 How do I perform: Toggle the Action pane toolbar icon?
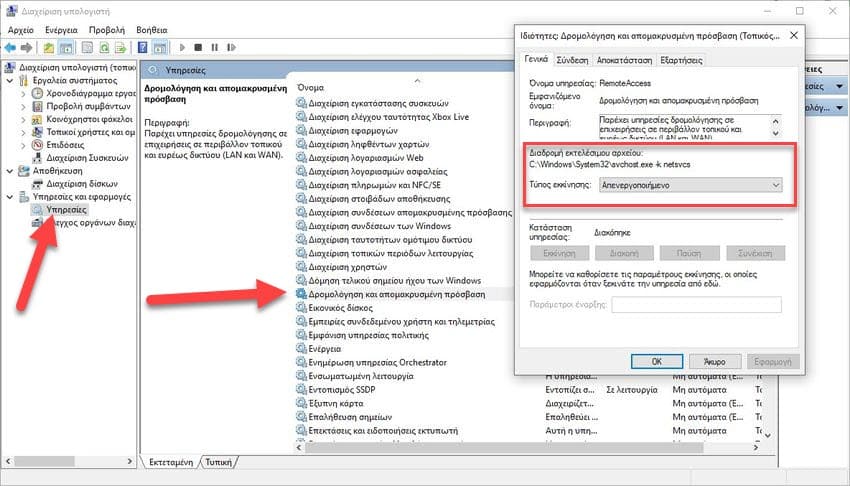pos(159,48)
